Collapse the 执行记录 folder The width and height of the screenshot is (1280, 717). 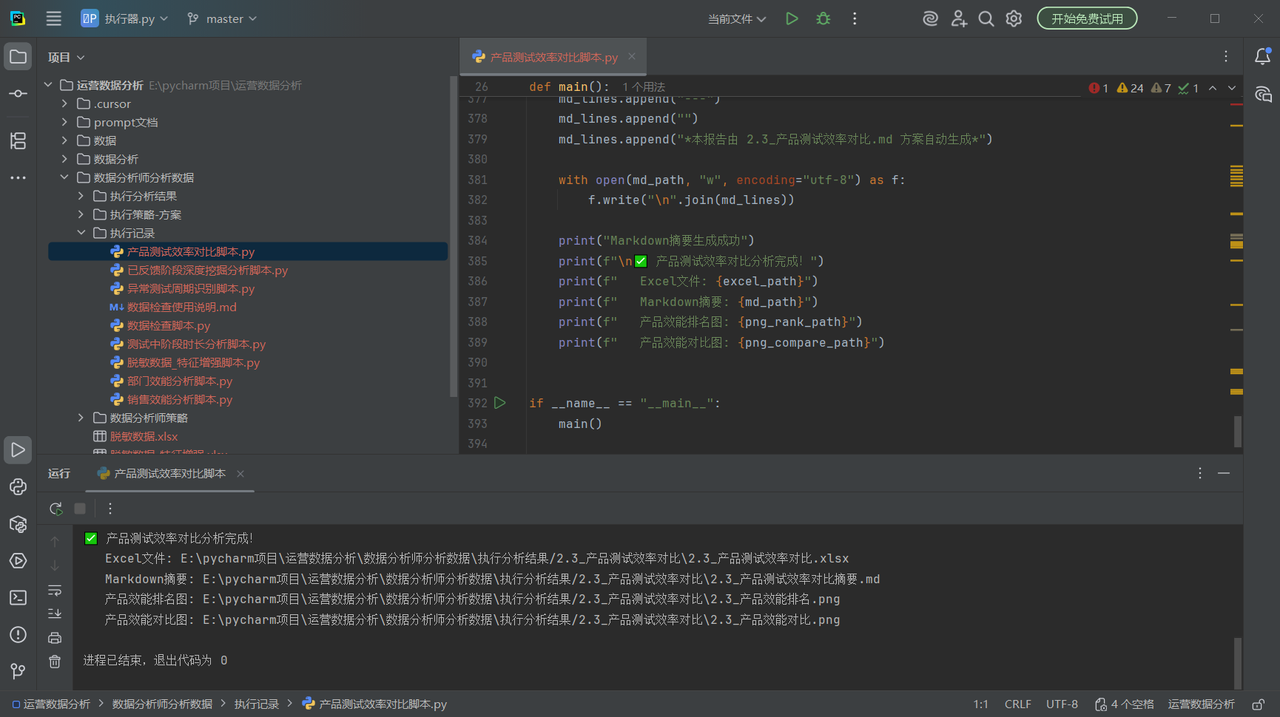[82, 233]
